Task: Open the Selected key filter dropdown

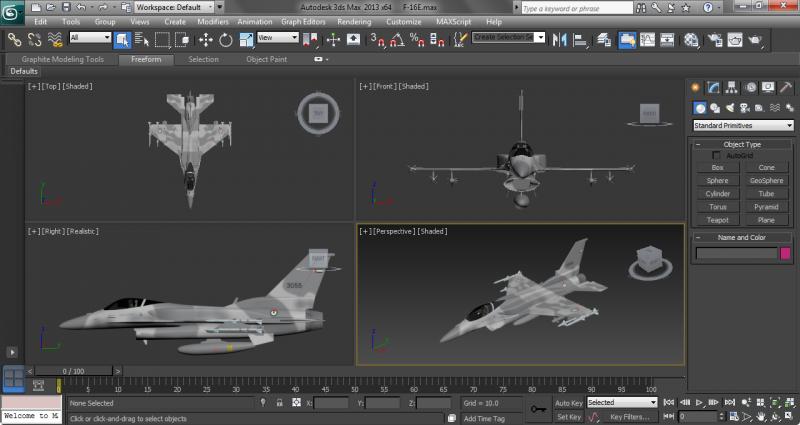Action: coord(622,403)
